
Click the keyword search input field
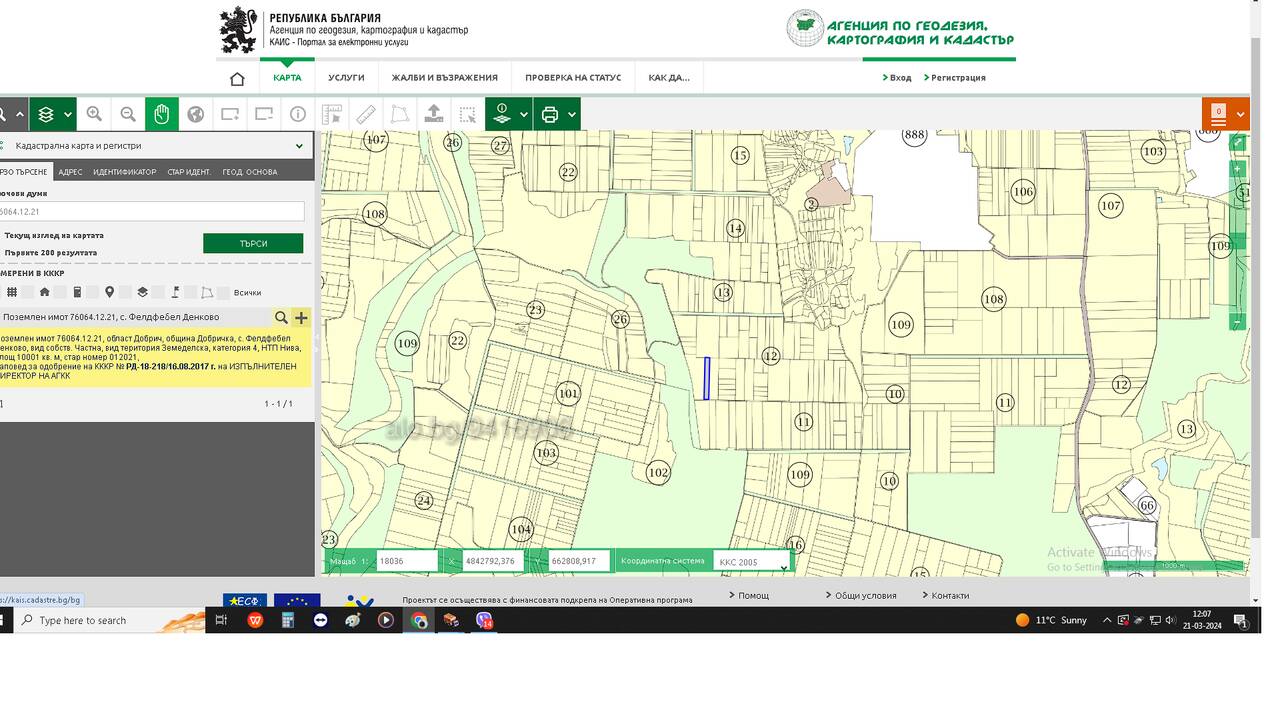[152, 211]
